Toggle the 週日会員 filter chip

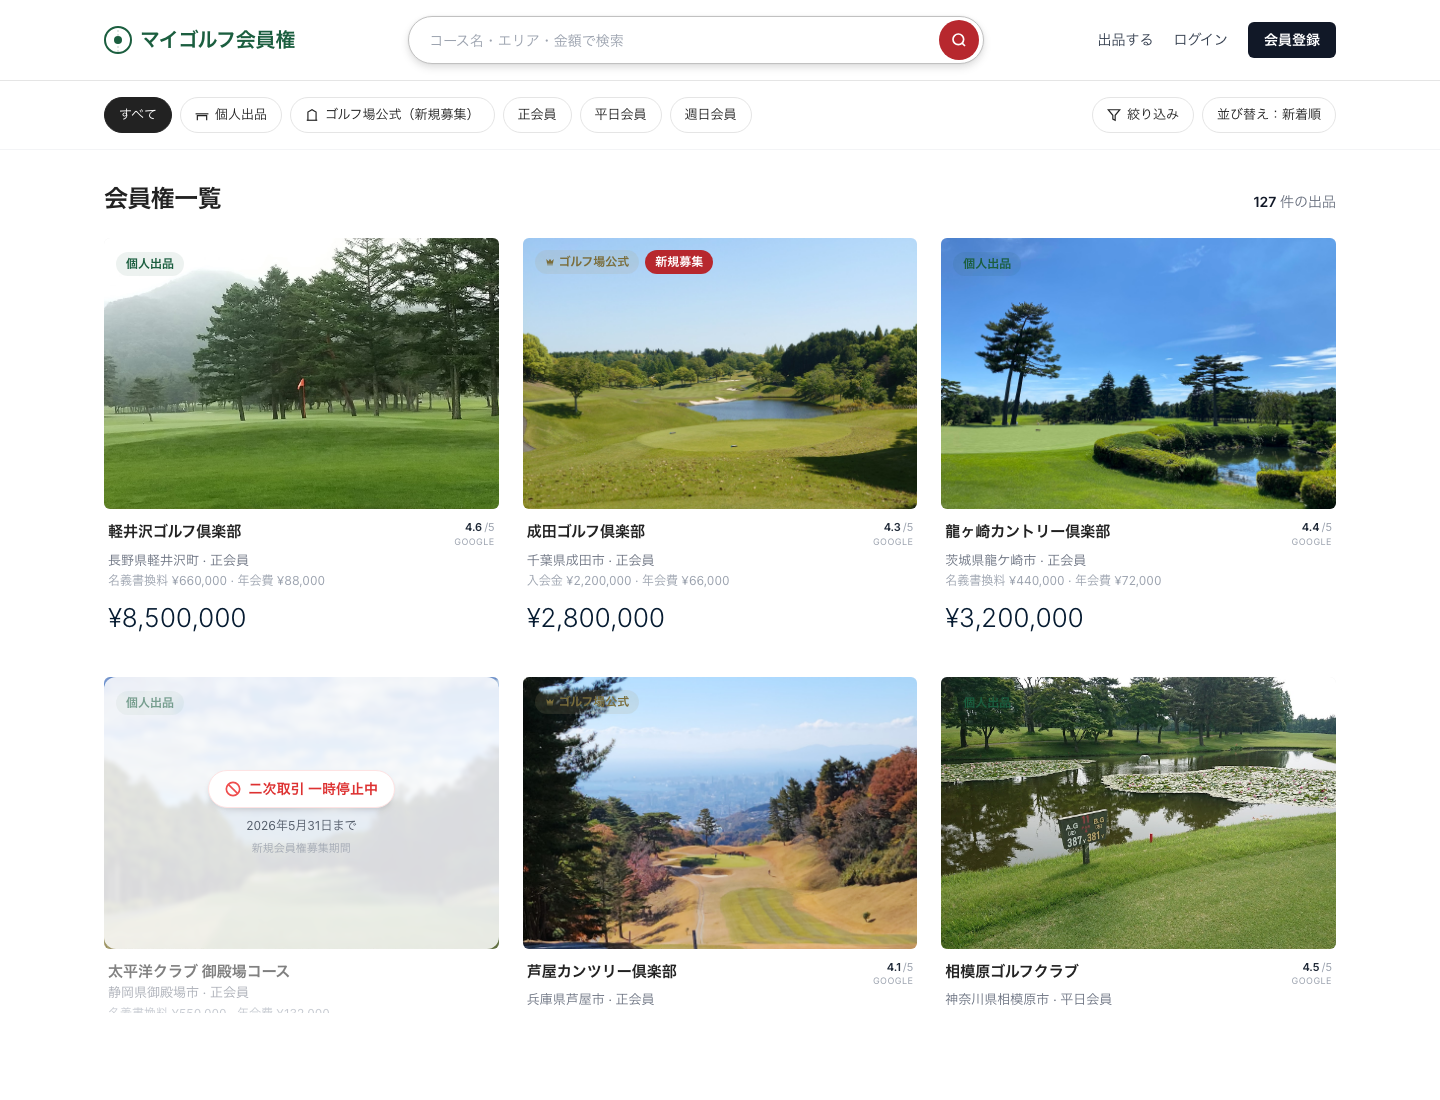tap(710, 115)
